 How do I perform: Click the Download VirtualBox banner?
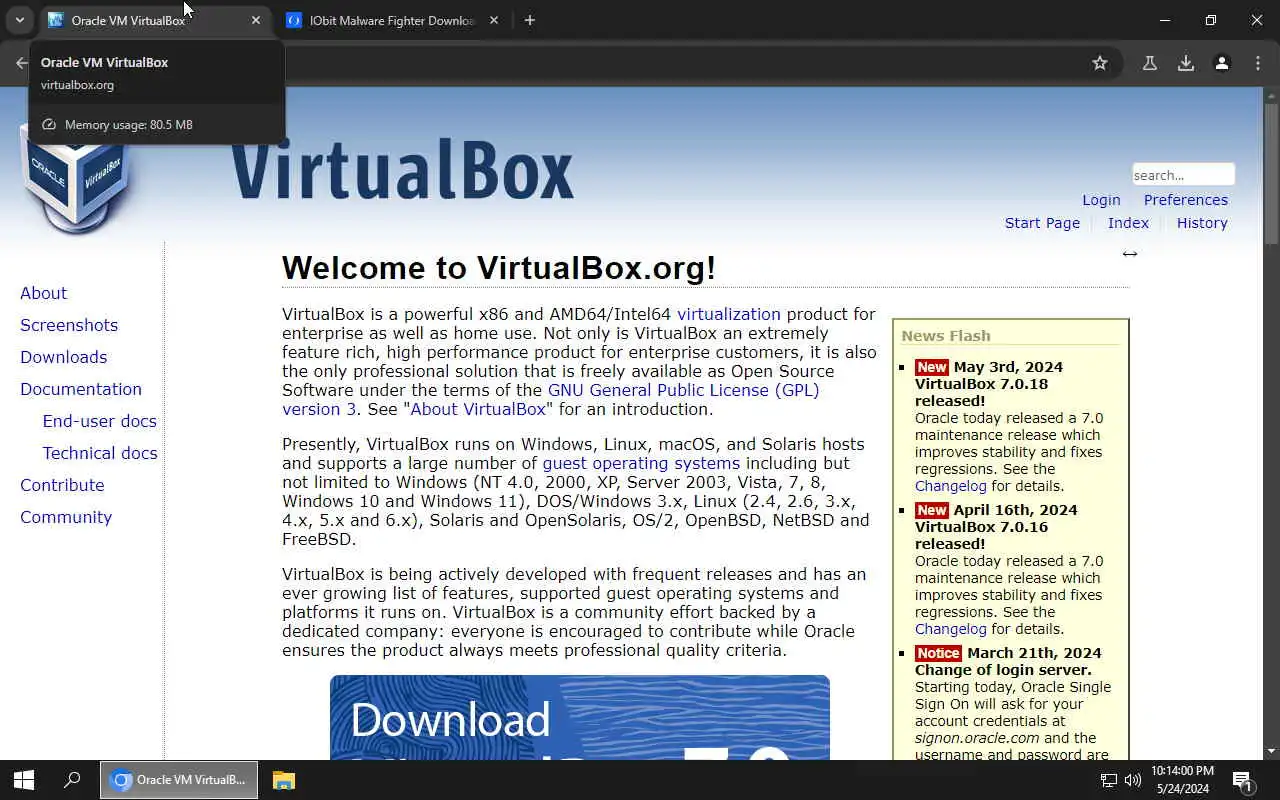click(x=580, y=717)
